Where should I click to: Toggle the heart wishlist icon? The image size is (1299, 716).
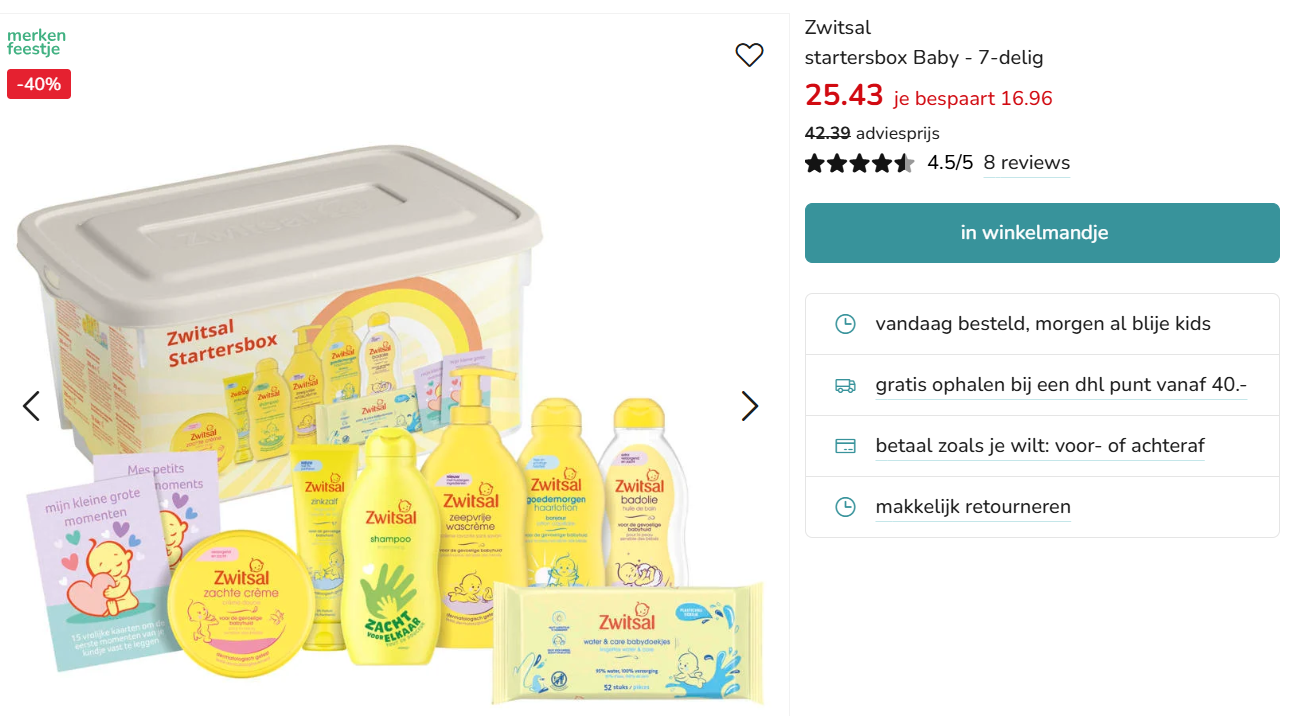(x=749, y=55)
